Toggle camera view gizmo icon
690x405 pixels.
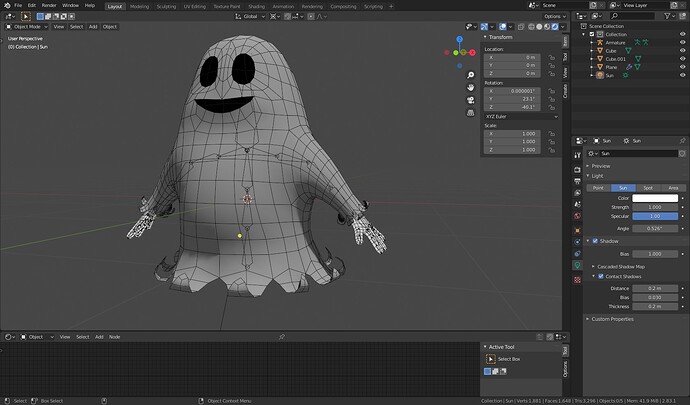(470, 100)
